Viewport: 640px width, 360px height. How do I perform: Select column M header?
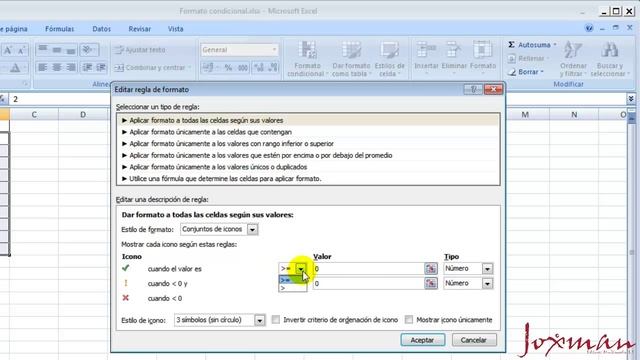525,115
